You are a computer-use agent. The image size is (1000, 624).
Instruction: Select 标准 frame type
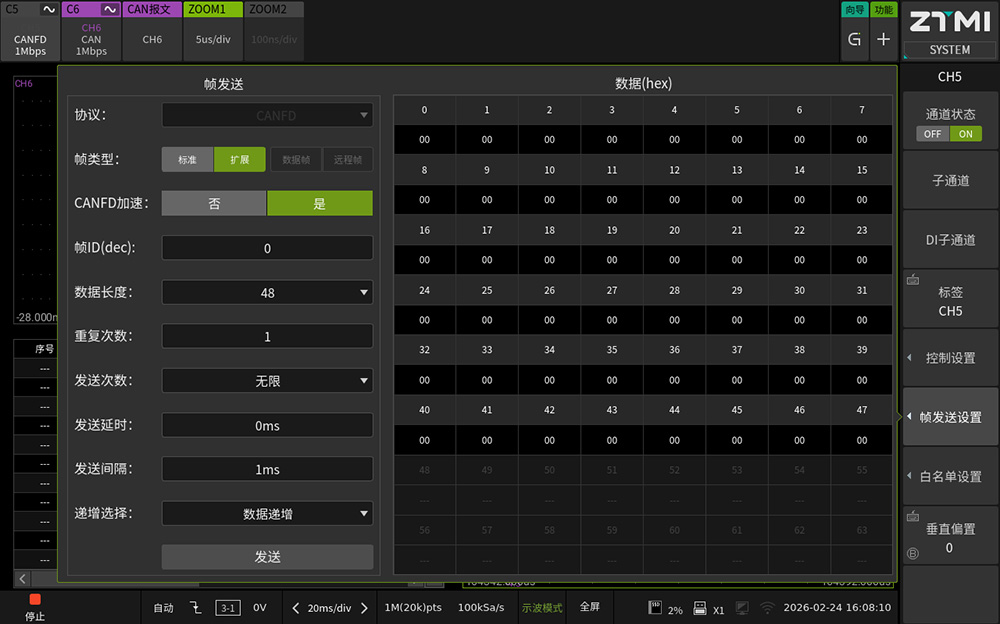187,160
